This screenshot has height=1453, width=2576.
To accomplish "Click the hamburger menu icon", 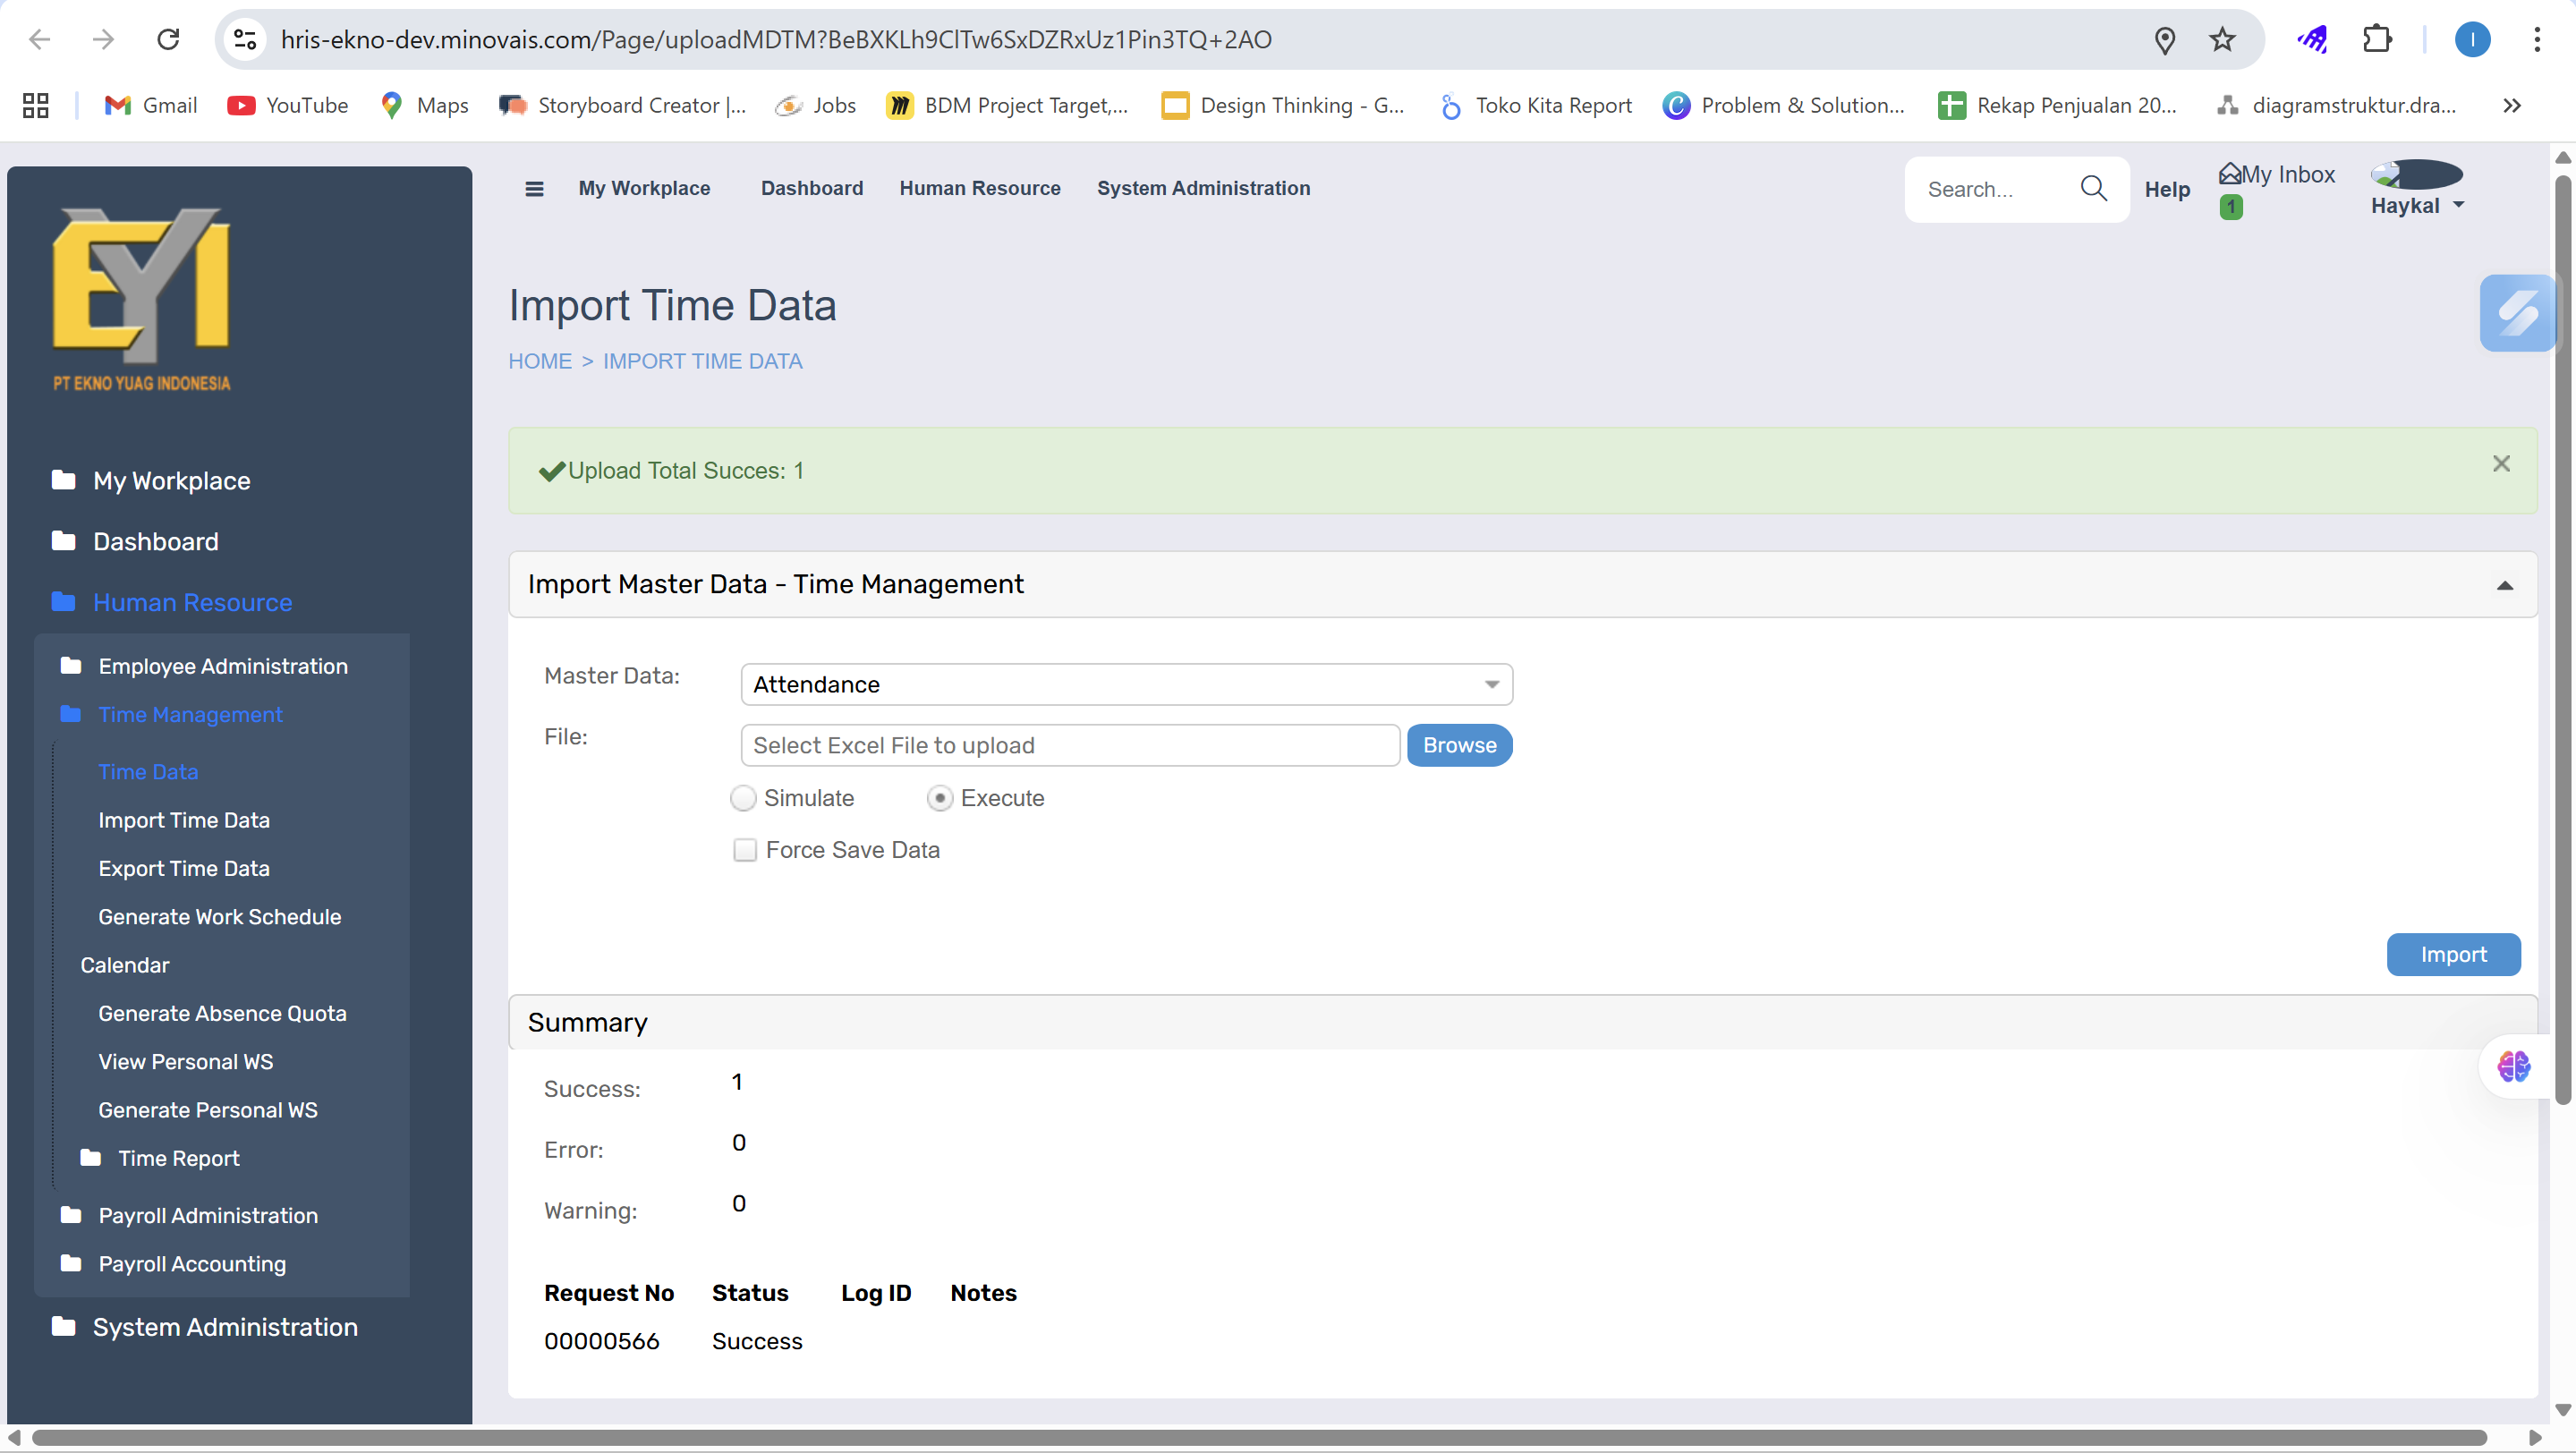I will pyautogui.click(x=534, y=189).
